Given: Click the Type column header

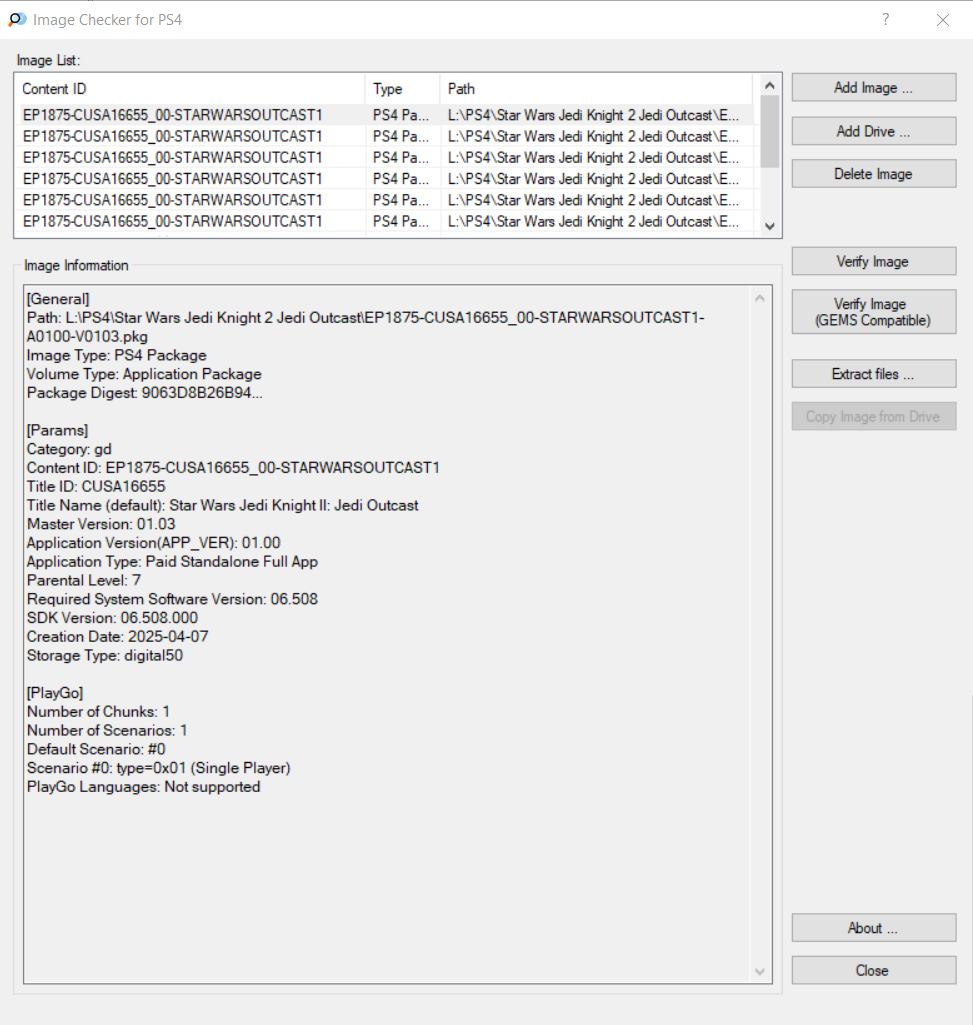Looking at the screenshot, I should 402,89.
